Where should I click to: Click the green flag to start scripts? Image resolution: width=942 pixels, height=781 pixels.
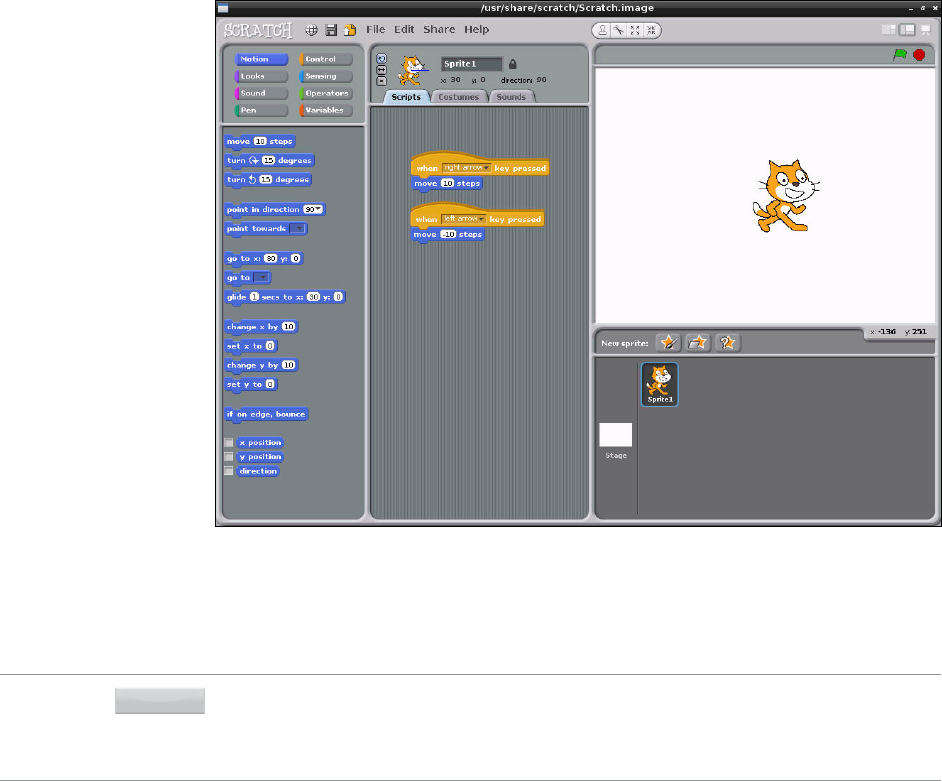899,55
